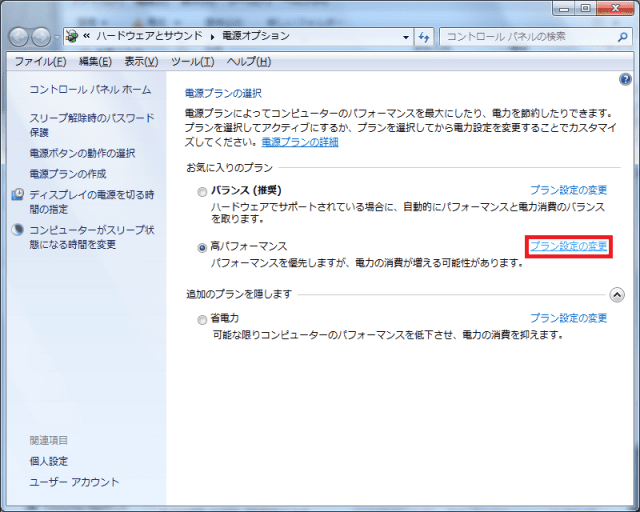This screenshot has height=512, width=640.
Task: Click the back navigation arrow button
Action: (19, 37)
